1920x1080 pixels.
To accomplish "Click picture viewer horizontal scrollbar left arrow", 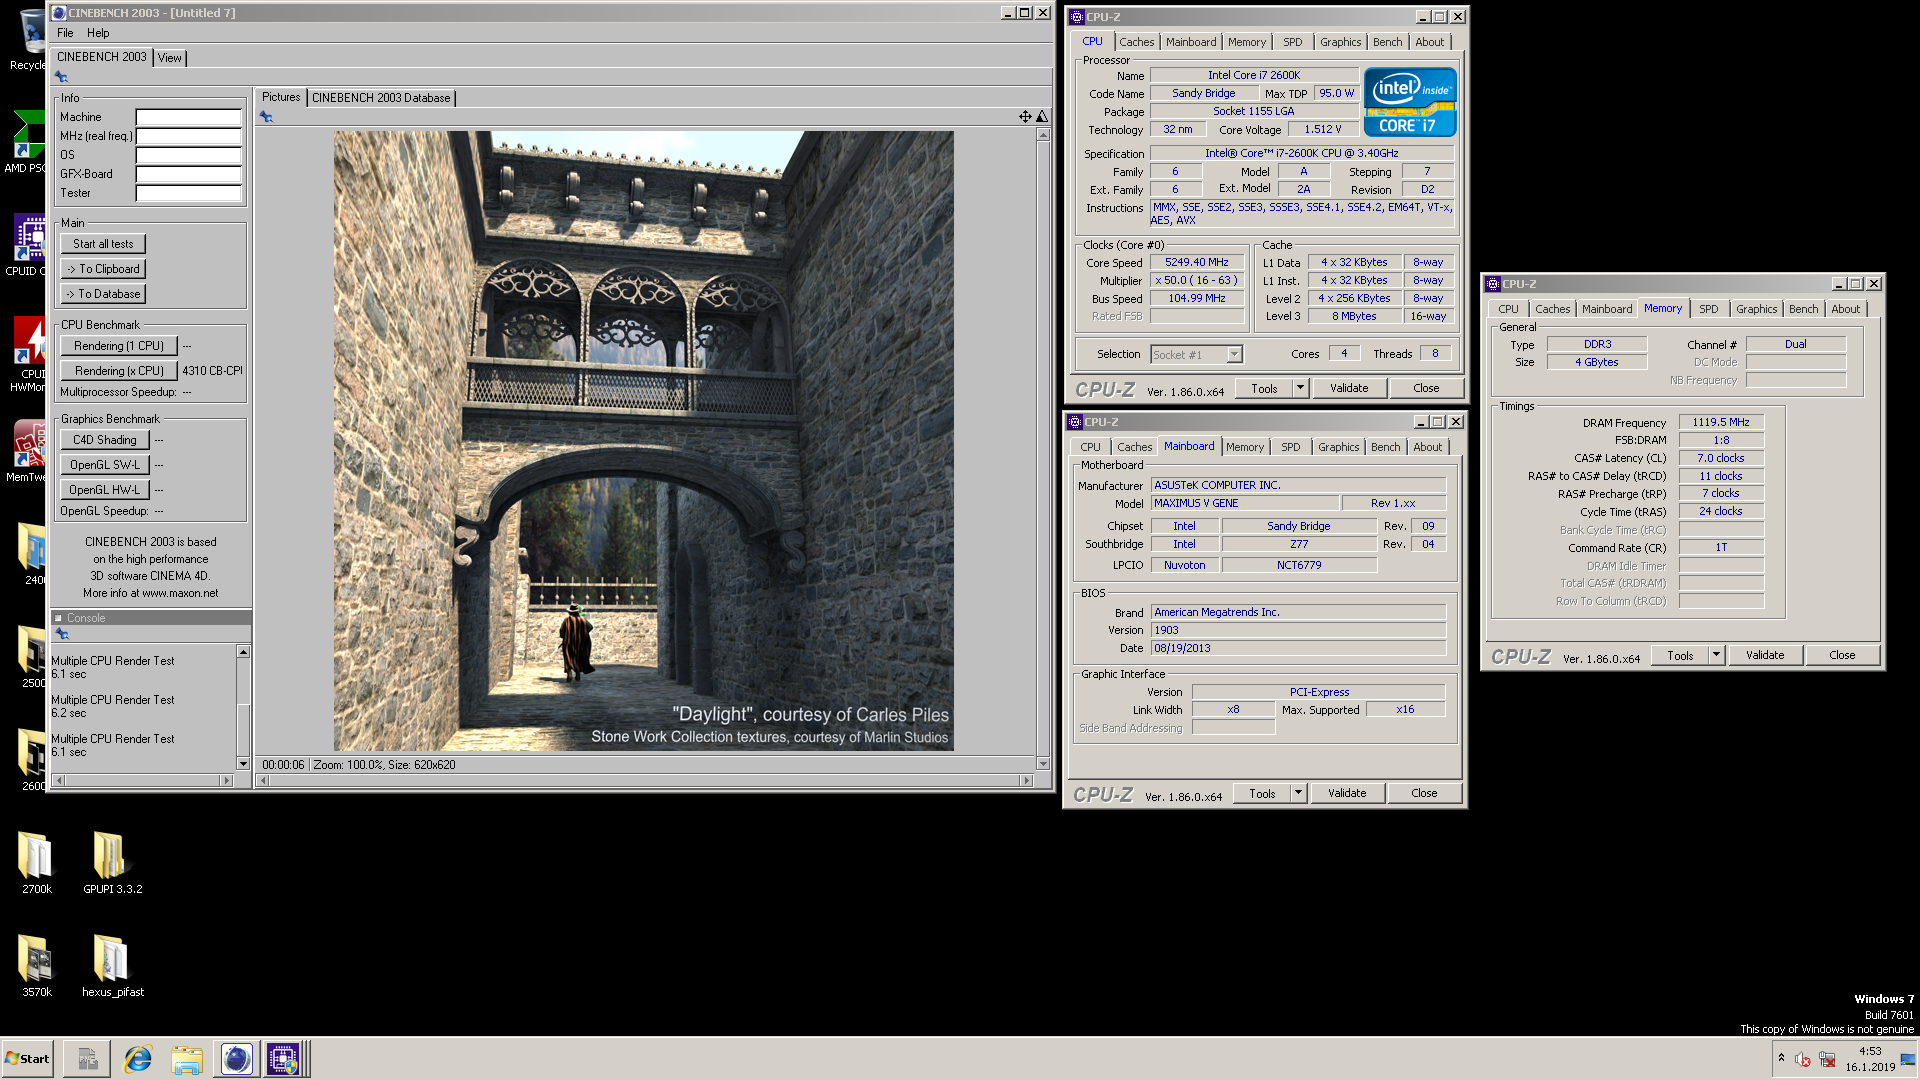I will 262,780.
